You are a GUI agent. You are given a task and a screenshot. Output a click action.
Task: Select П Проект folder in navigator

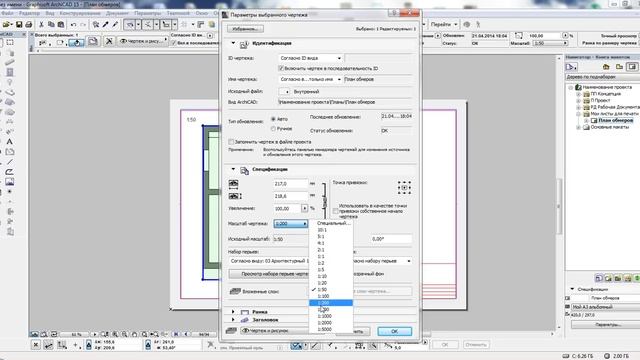tap(600, 100)
